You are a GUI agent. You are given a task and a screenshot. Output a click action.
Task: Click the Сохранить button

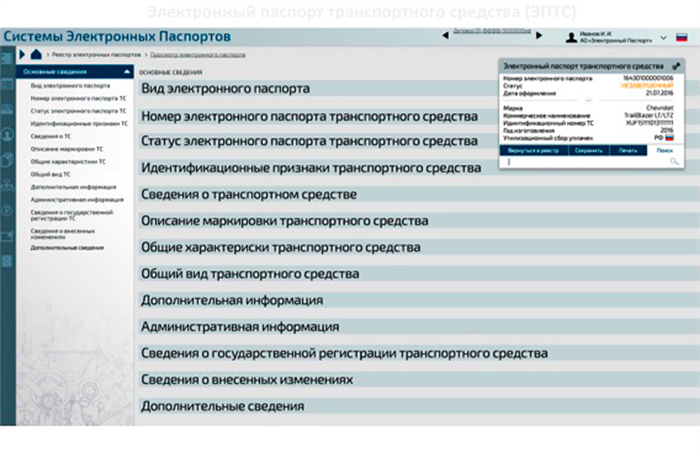(x=588, y=150)
